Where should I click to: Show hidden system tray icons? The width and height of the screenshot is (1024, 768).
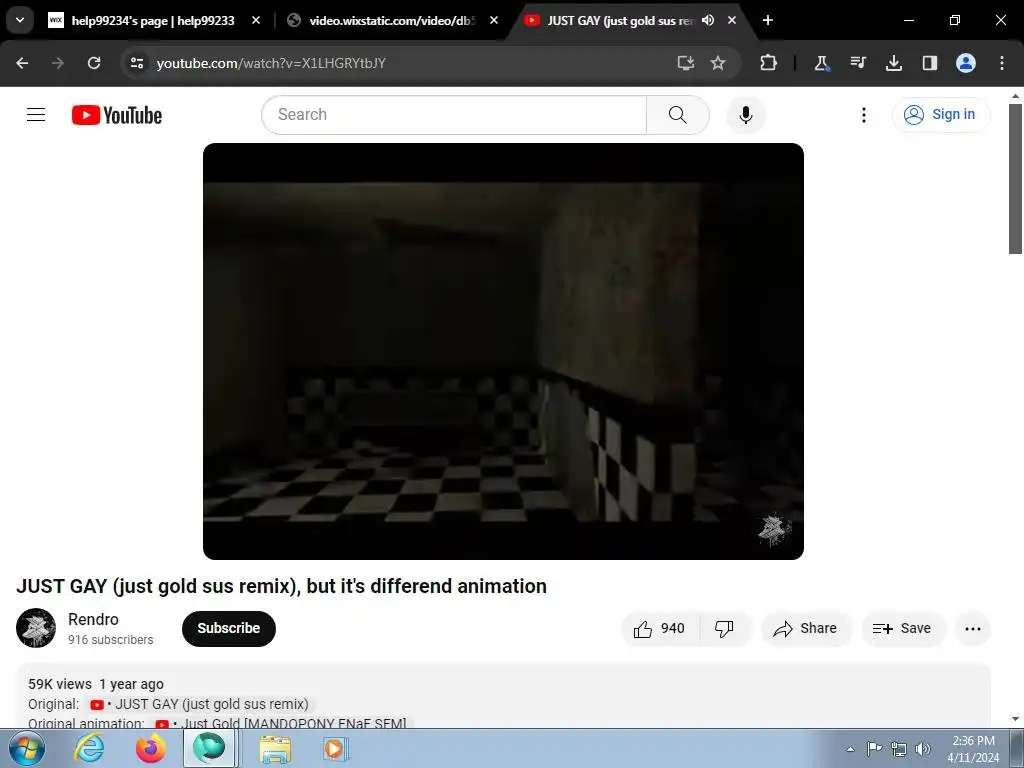(850, 749)
